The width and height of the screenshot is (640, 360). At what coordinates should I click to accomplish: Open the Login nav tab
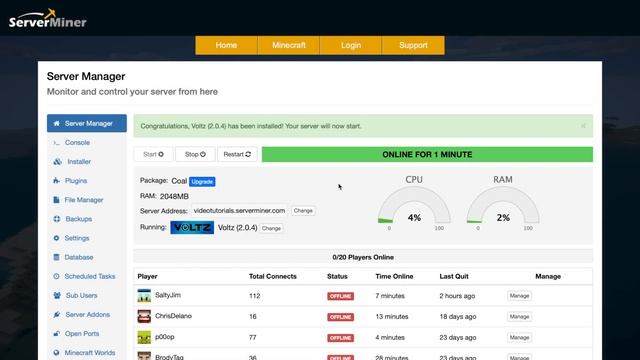[x=351, y=45]
